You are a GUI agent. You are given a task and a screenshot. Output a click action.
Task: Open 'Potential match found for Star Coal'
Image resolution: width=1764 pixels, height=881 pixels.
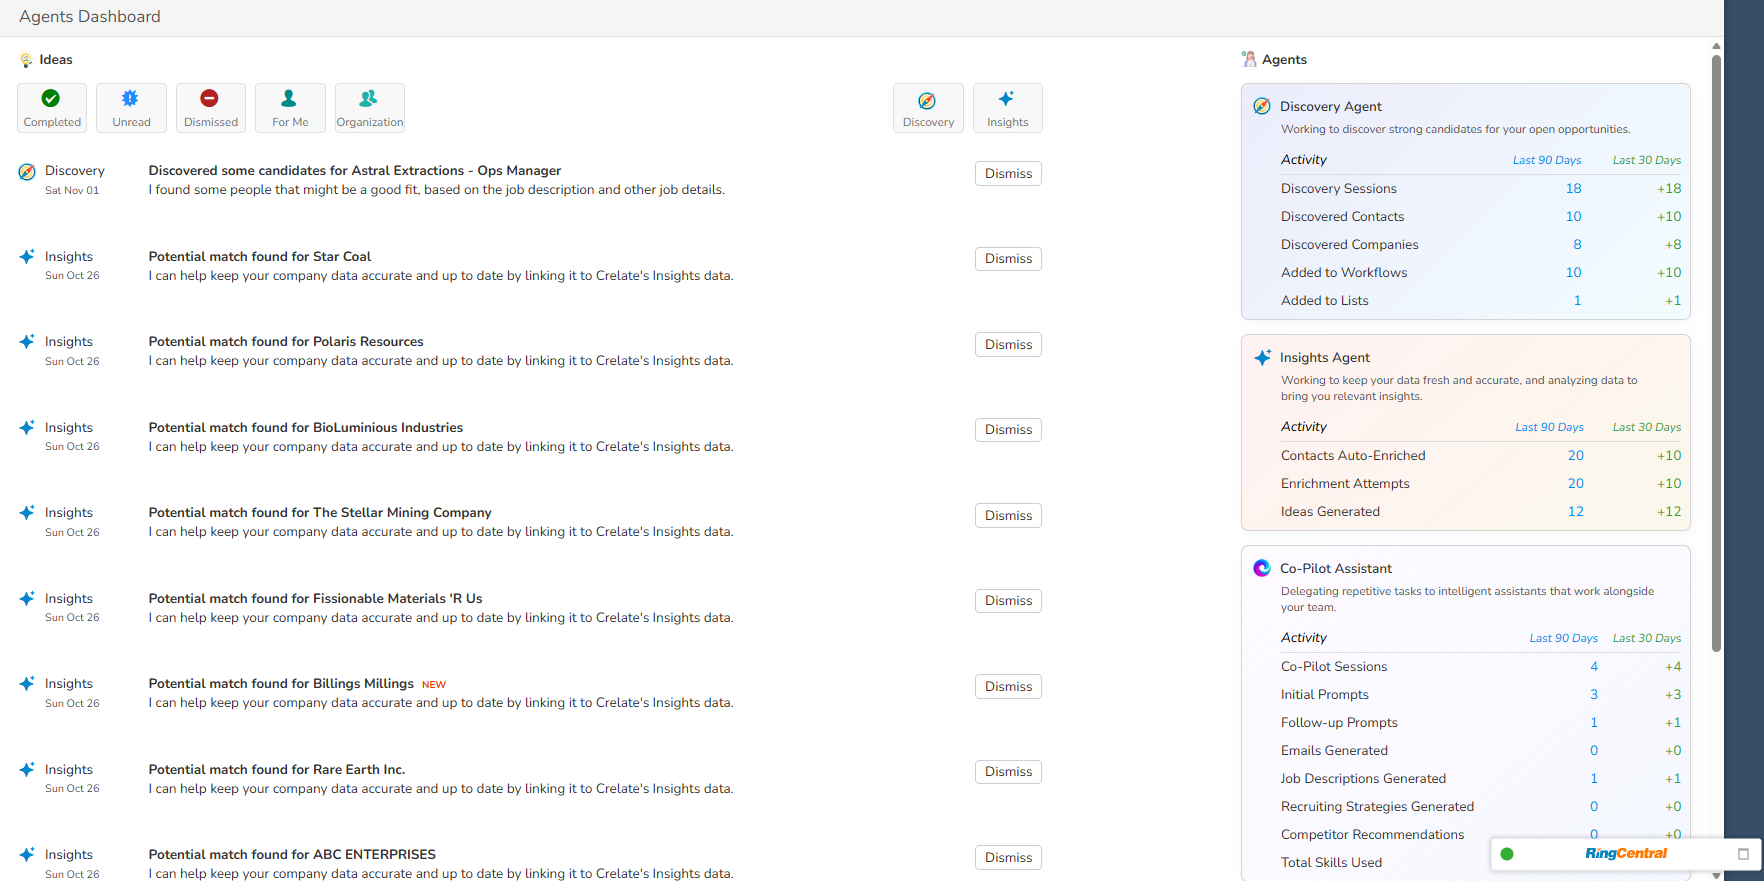click(x=260, y=257)
